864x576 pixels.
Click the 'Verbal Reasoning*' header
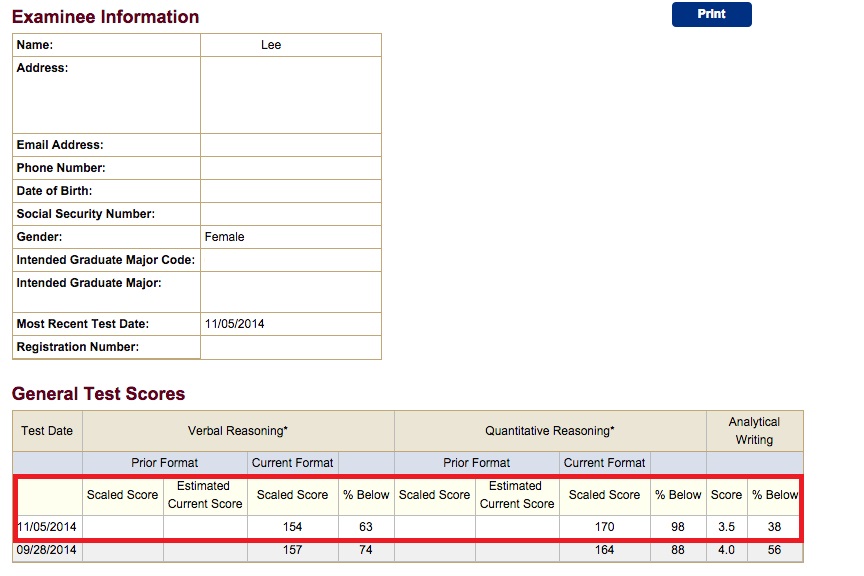coord(238,430)
